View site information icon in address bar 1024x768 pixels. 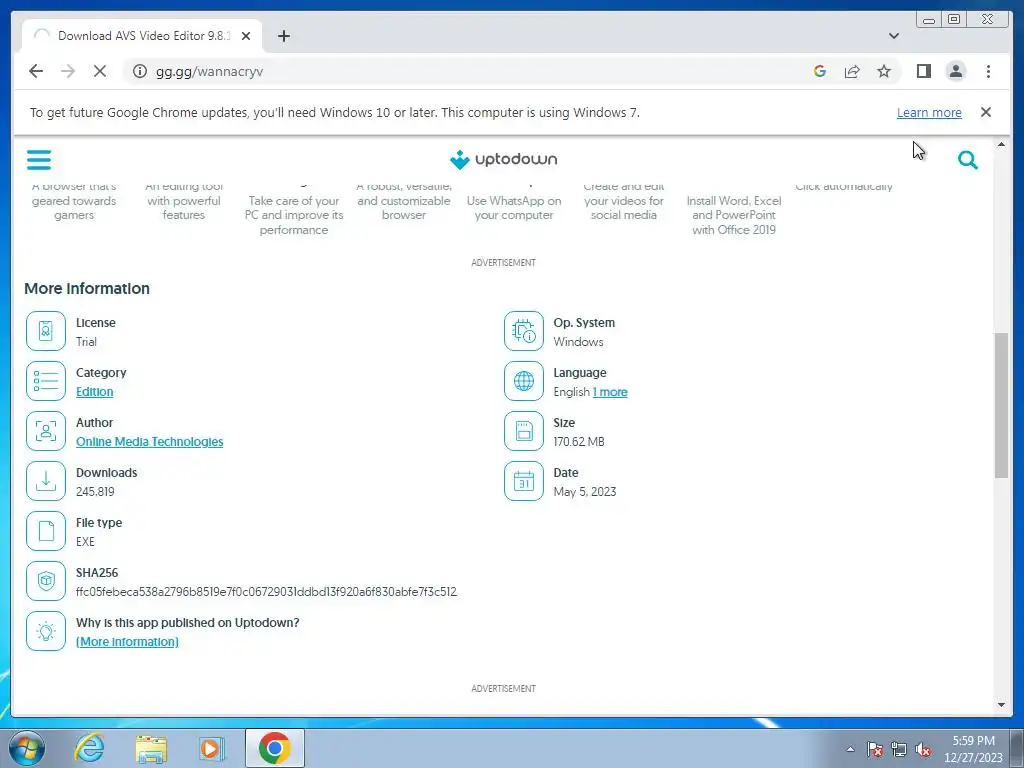point(140,71)
